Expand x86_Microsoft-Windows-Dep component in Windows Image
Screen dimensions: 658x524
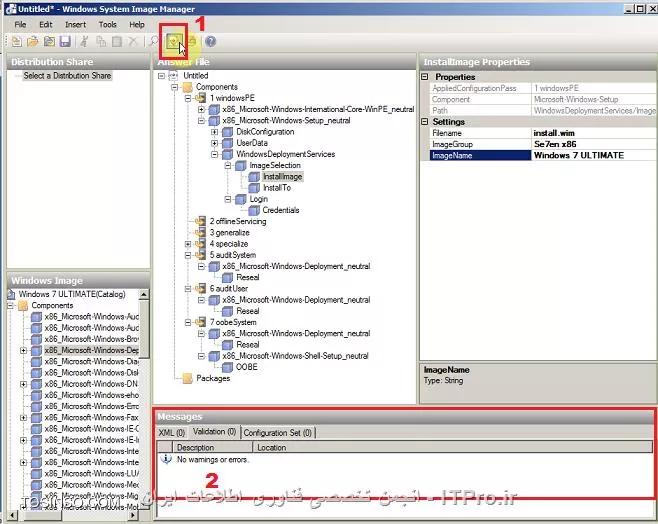point(24,350)
